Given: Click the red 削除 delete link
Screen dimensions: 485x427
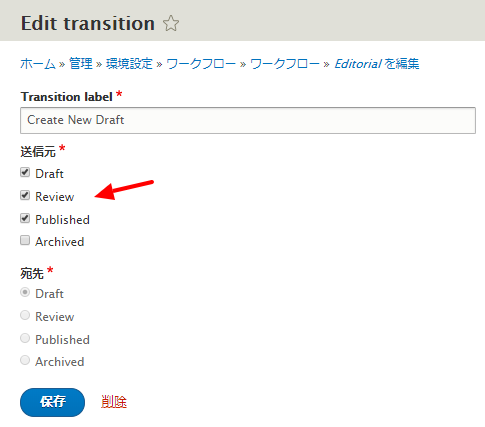Looking at the screenshot, I should point(114,402).
